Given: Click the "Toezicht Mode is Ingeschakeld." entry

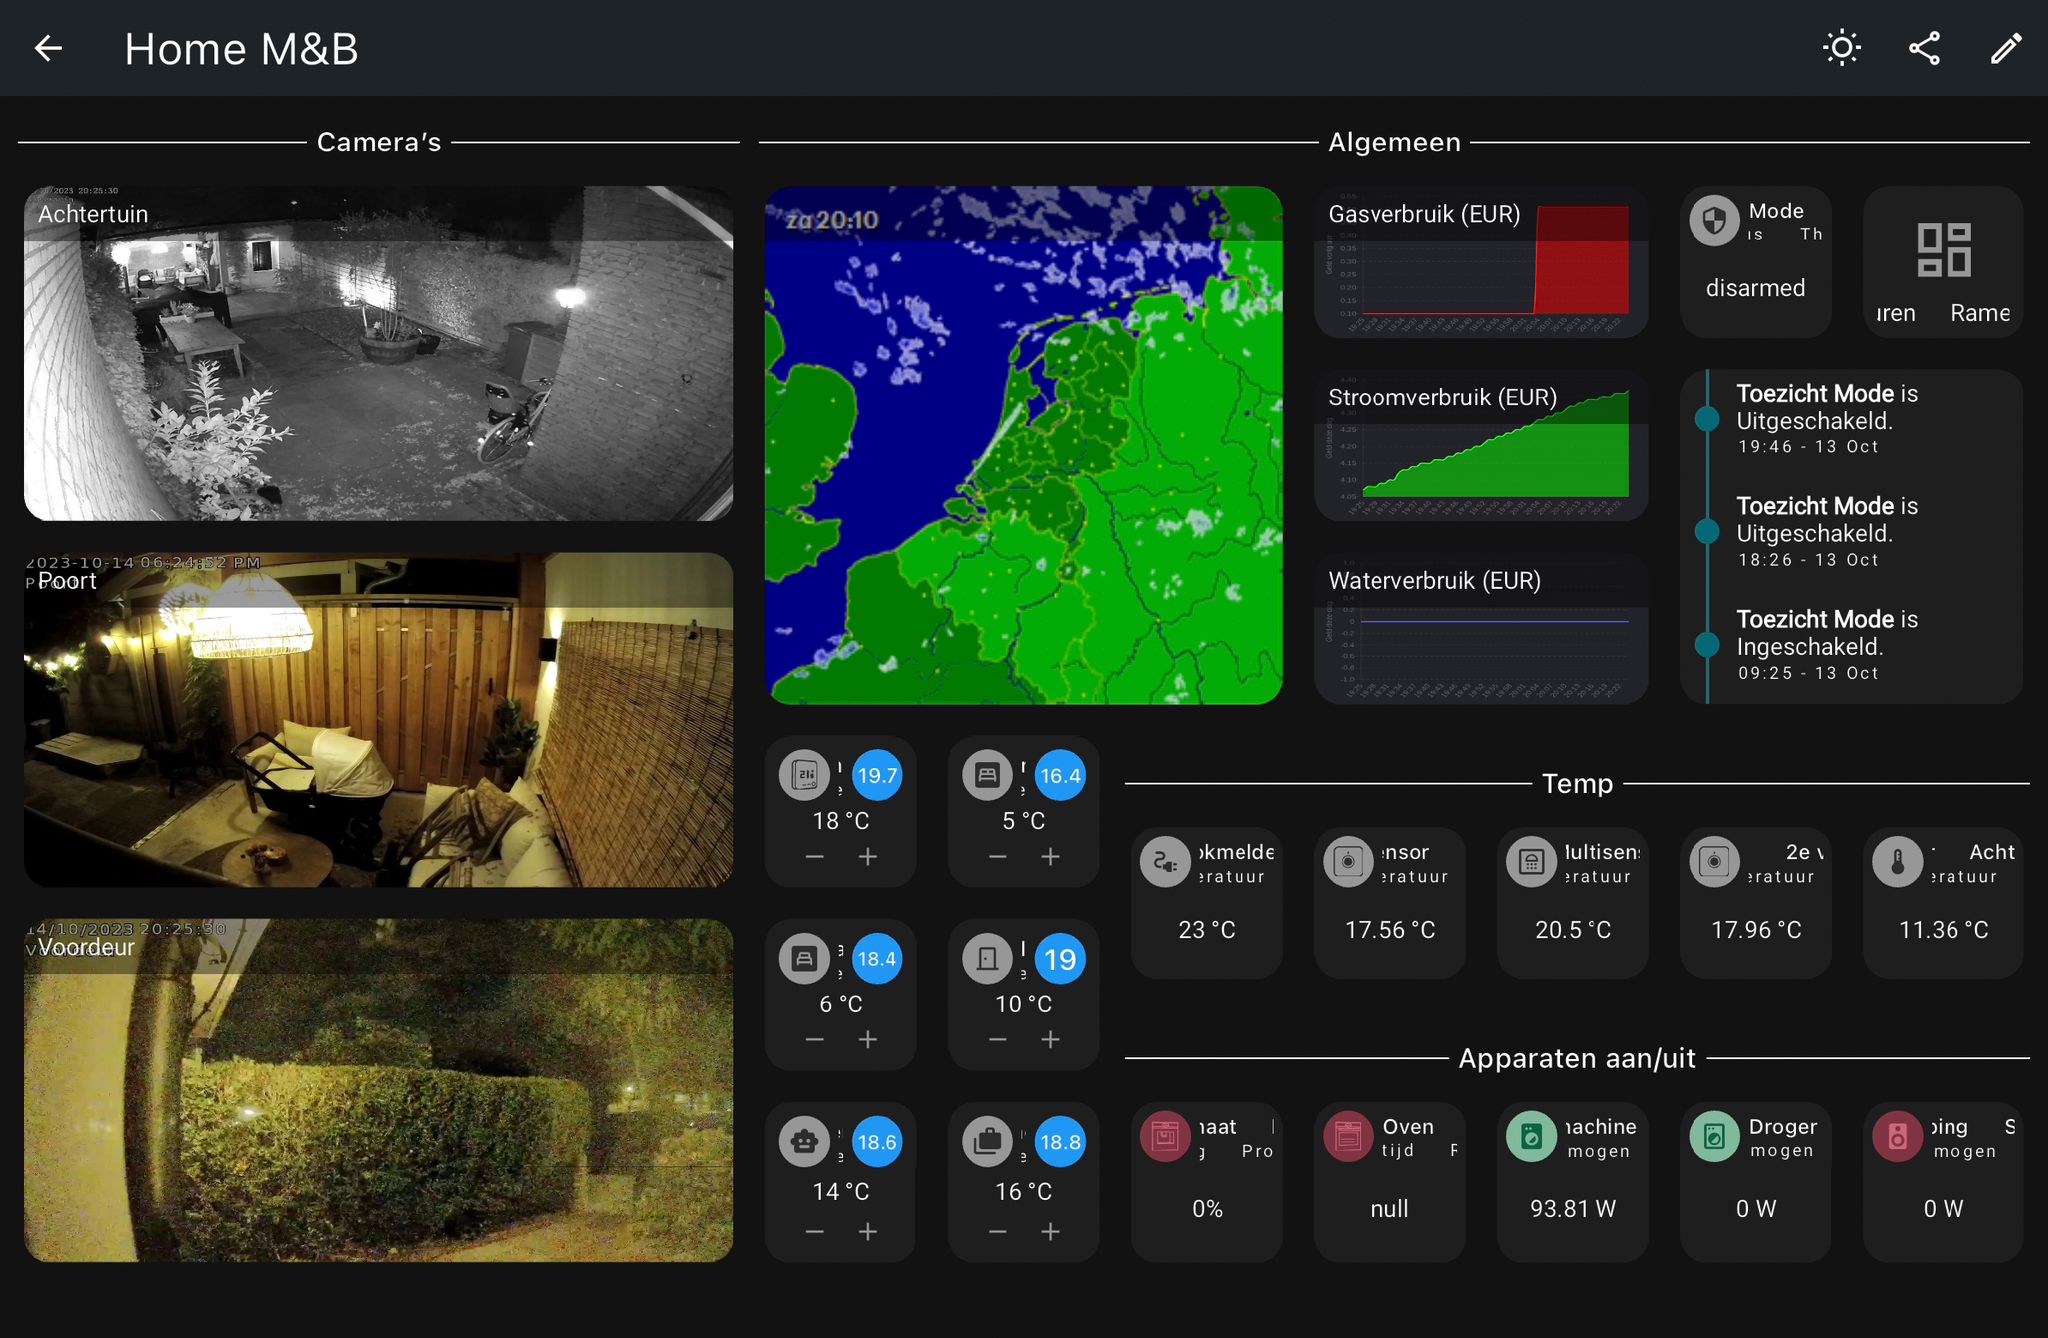Looking at the screenshot, I should 1827,633.
